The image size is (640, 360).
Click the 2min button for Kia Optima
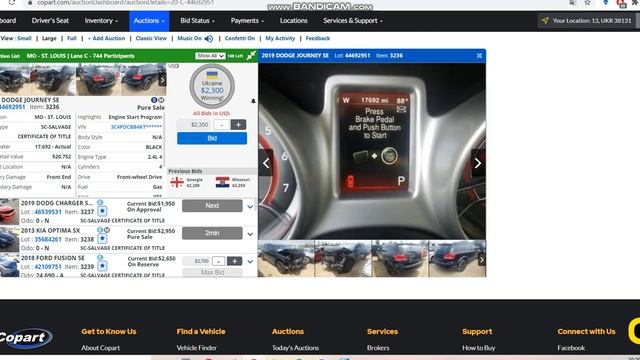pyautogui.click(x=212, y=233)
